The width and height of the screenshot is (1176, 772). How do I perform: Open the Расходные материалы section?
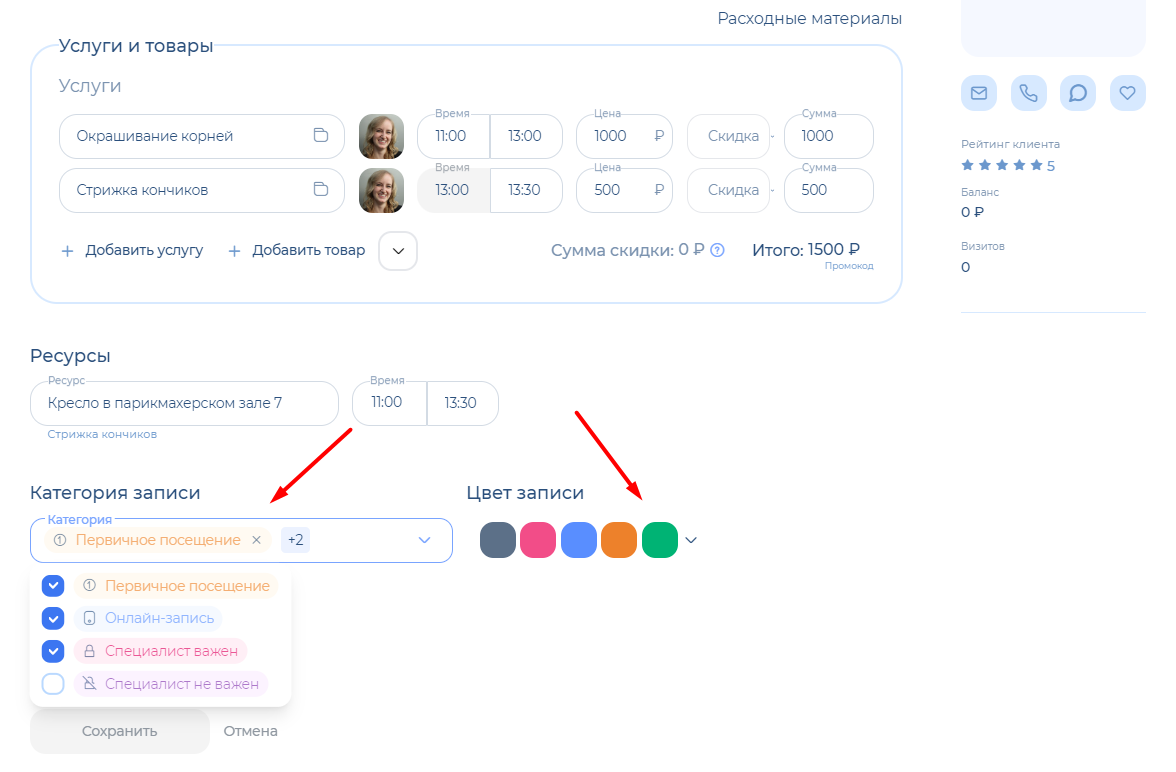click(x=809, y=19)
